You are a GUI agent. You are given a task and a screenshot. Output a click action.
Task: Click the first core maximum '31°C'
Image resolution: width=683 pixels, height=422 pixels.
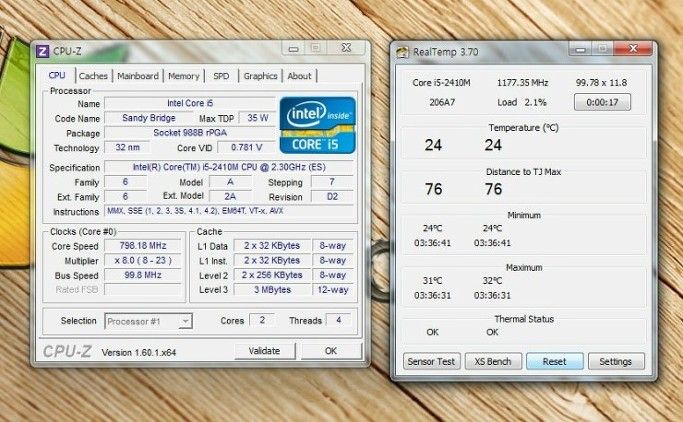coord(432,280)
